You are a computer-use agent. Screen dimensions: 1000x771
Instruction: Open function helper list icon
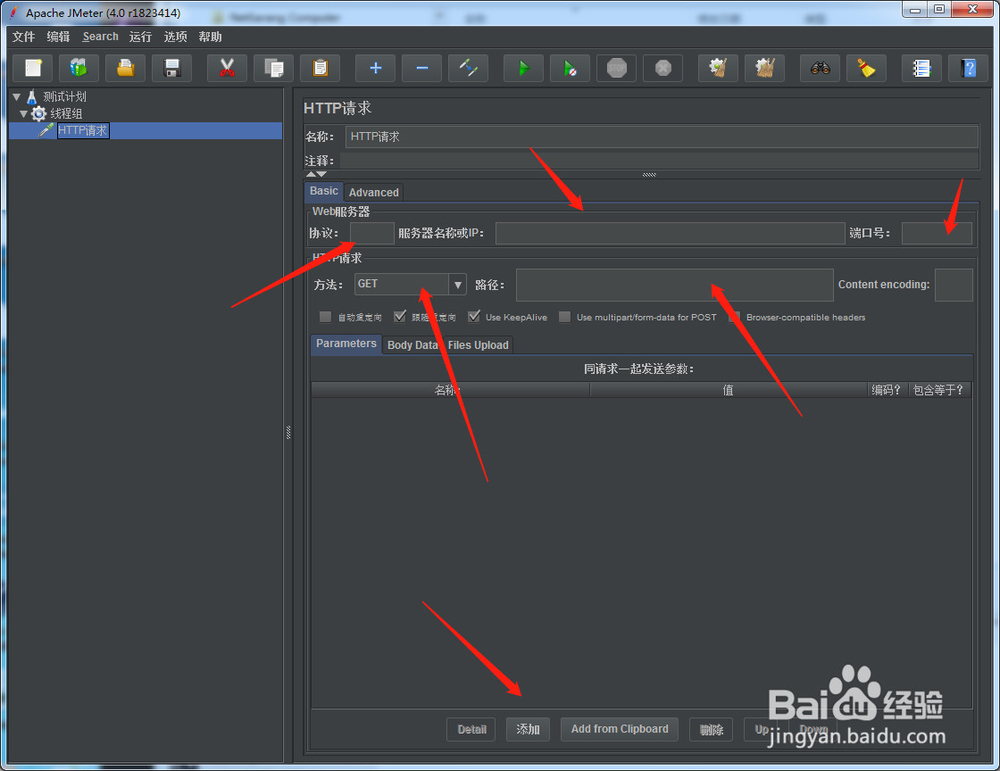[922, 68]
